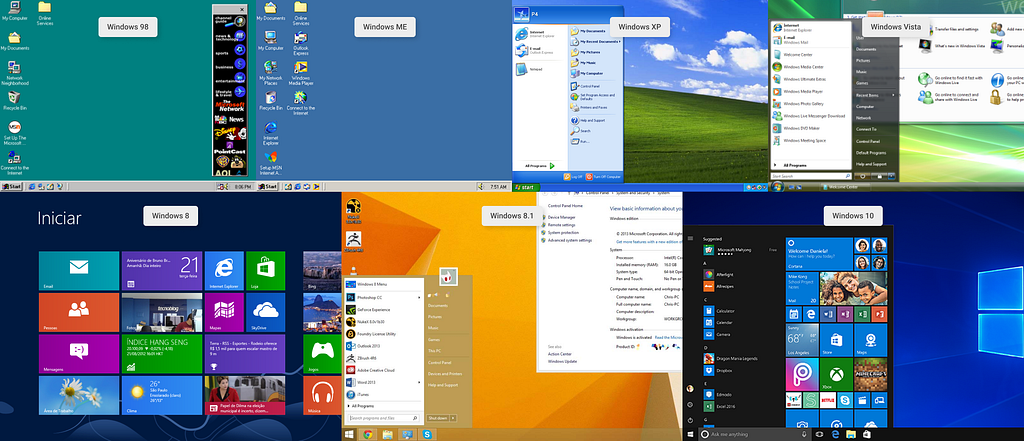Open Internet Explorer on Windows ME desktop
This screenshot has width=1024, height=441.
pos(270,133)
